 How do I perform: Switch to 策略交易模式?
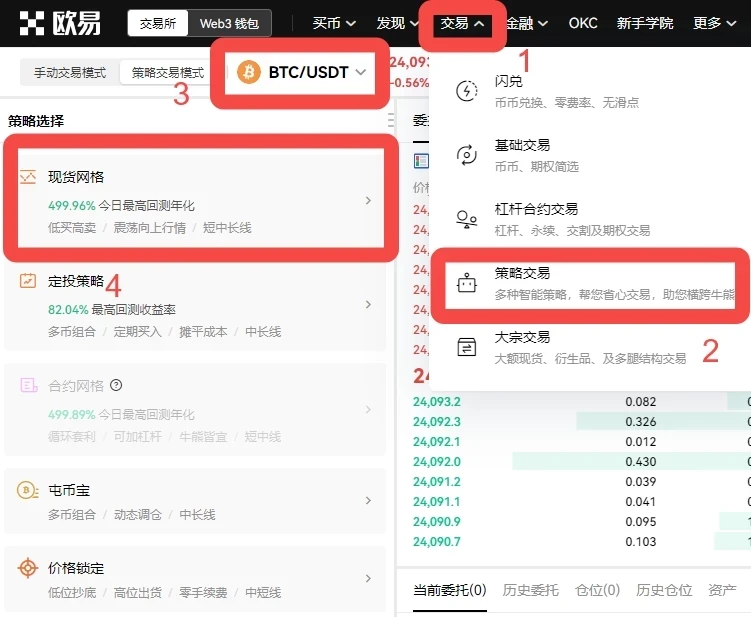(x=167, y=73)
